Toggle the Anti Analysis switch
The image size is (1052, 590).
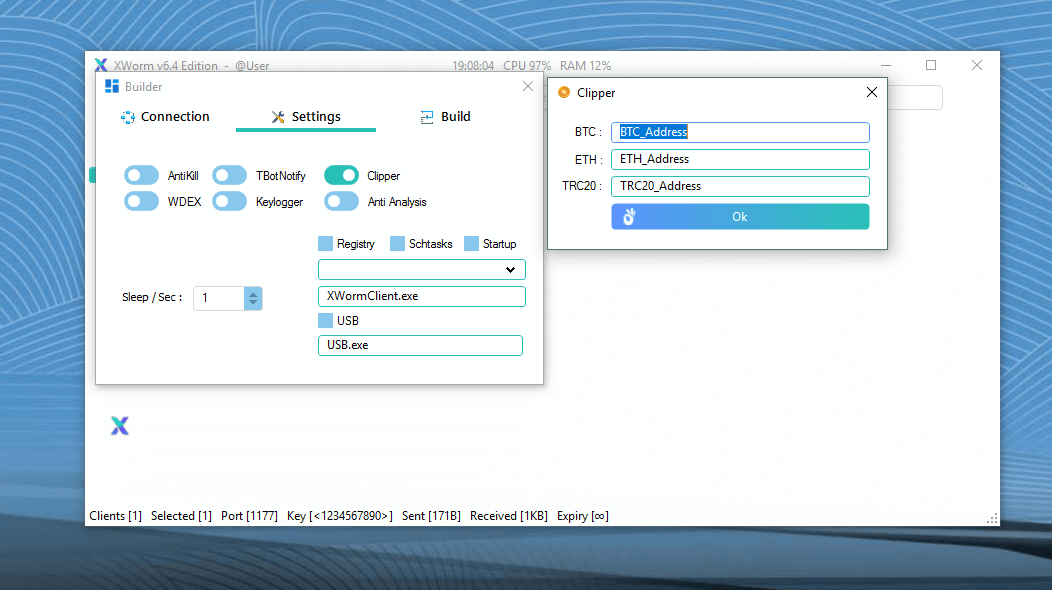(341, 202)
